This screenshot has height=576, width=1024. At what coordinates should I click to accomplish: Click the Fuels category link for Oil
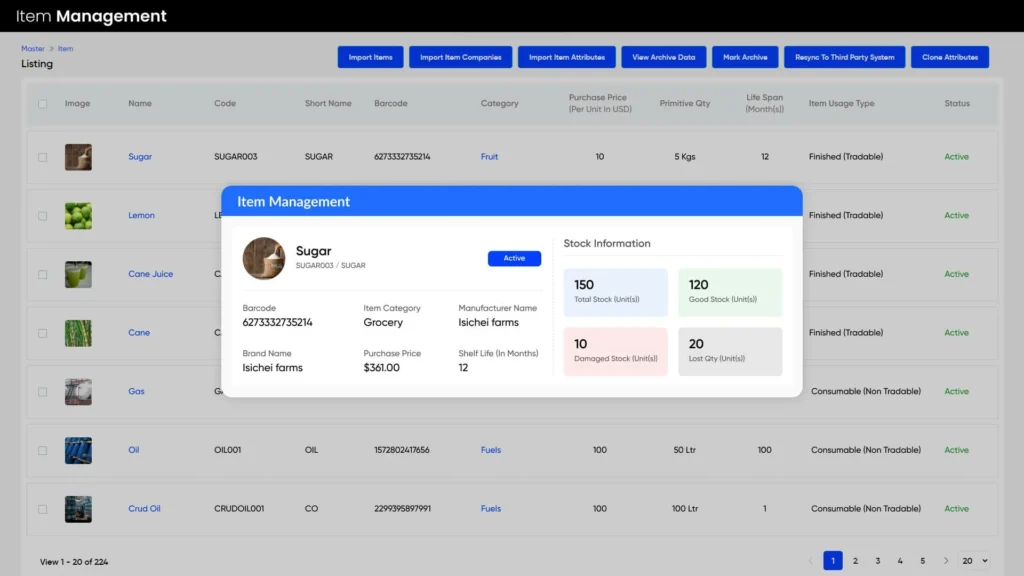tap(490, 450)
